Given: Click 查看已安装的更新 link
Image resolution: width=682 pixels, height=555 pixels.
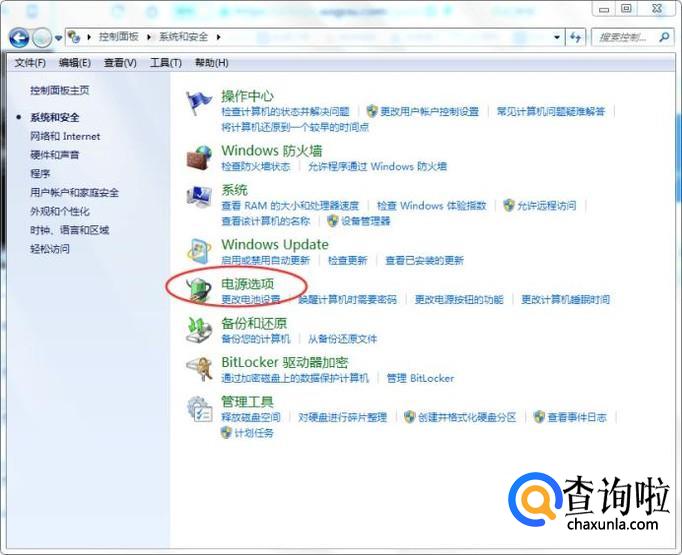Looking at the screenshot, I should [425, 260].
